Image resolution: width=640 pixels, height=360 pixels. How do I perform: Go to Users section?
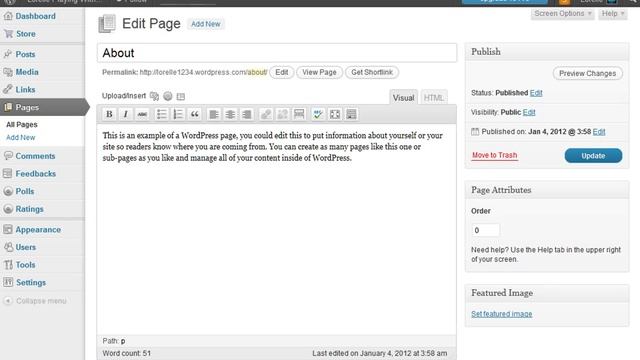tap(26, 247)
